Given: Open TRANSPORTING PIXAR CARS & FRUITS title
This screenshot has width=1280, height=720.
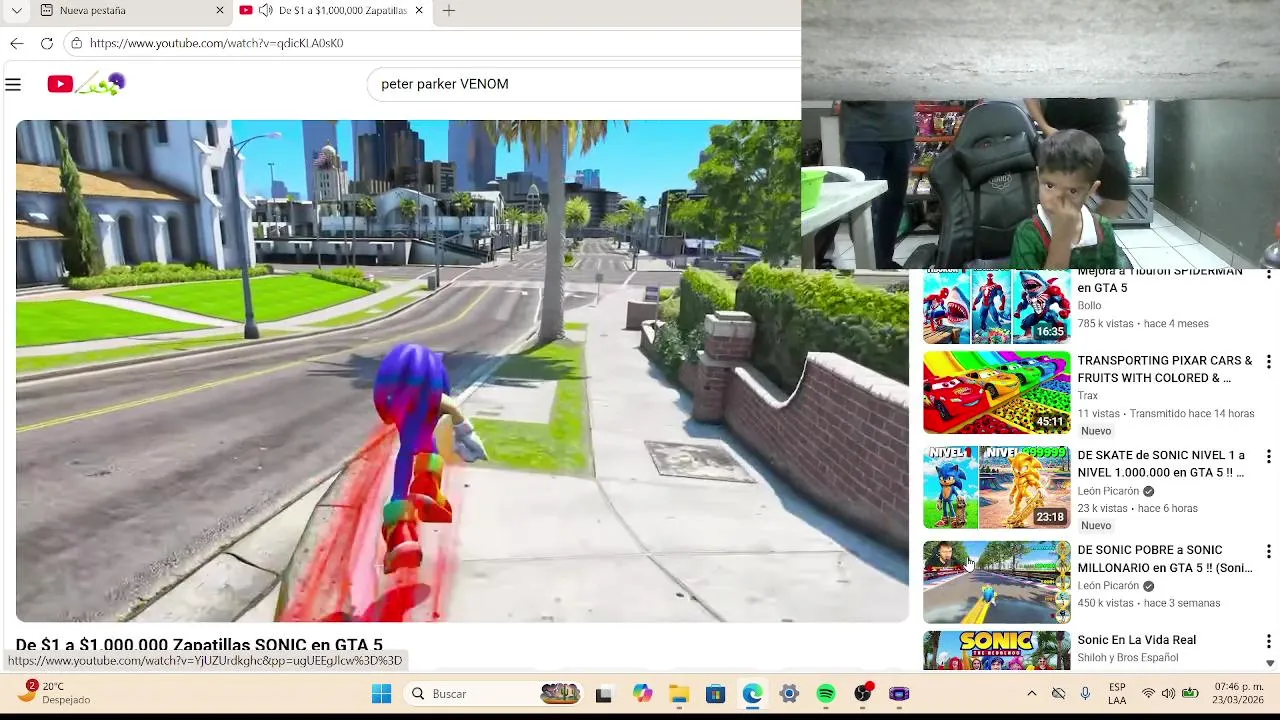Looking at the screenshot, I should click(x=1164, y=369).
